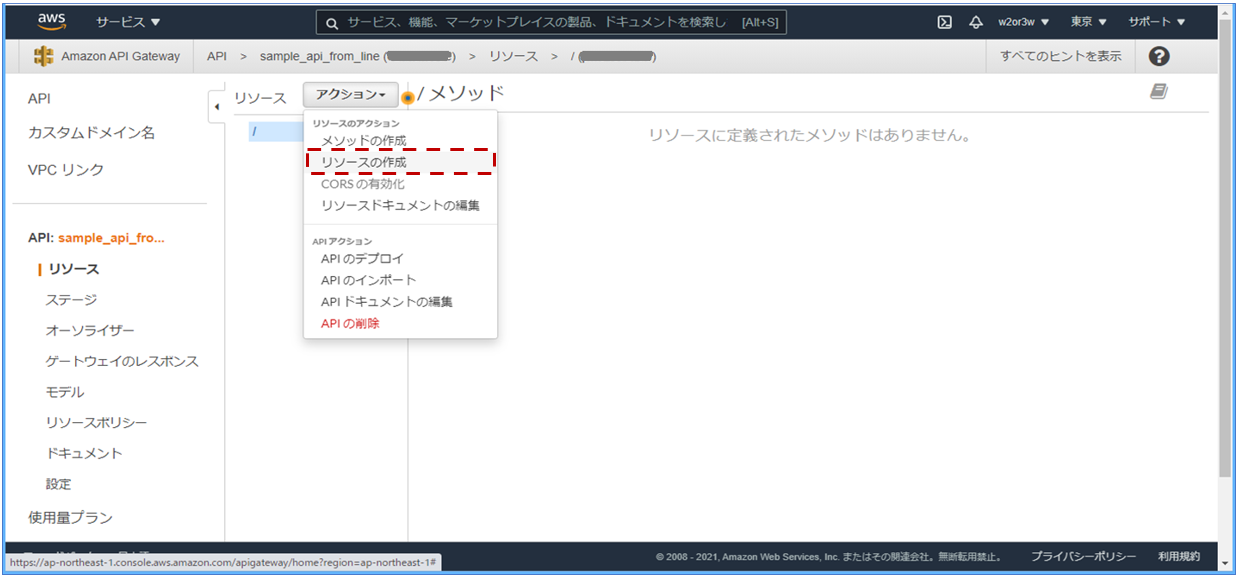Image resolution: width=1238 pixels, height=579 pixels.
Task: Open the API documentation book icon
Action: point(1157,90)
